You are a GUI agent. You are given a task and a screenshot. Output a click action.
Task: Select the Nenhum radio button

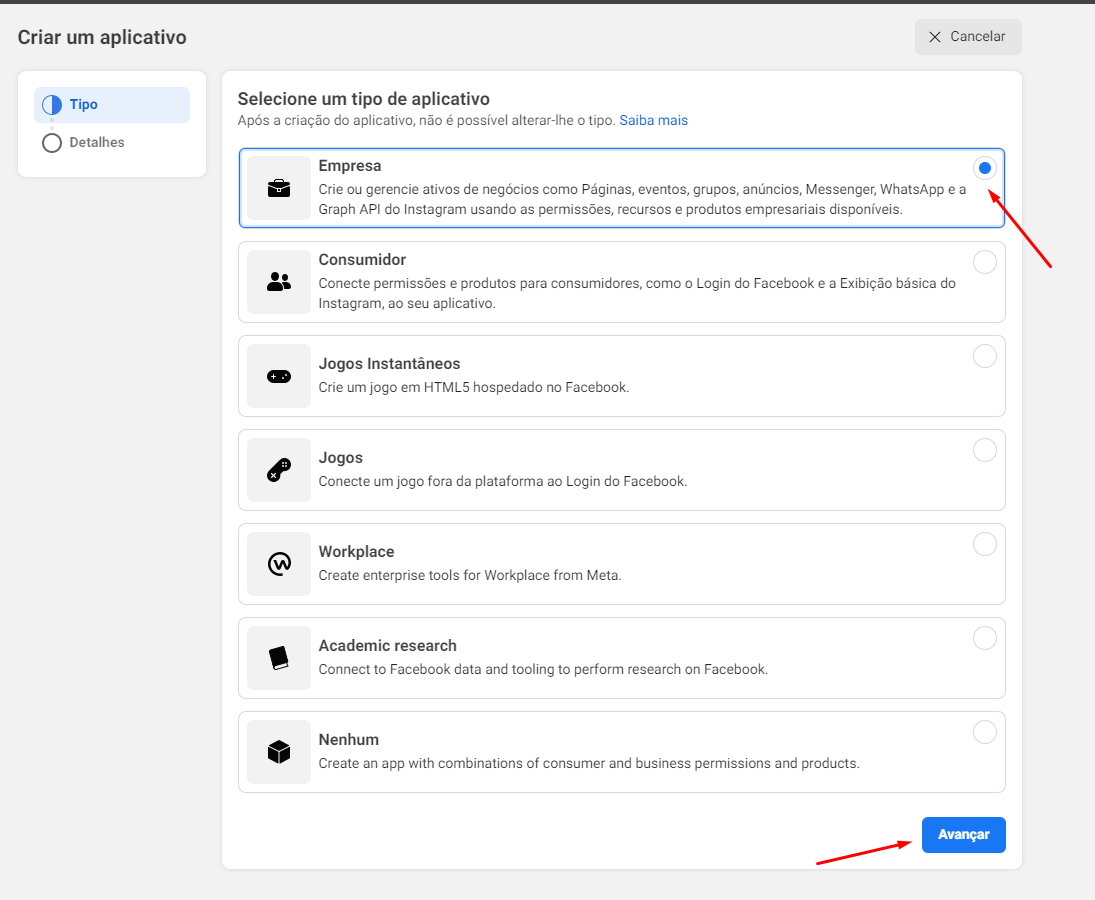point(985,732)
